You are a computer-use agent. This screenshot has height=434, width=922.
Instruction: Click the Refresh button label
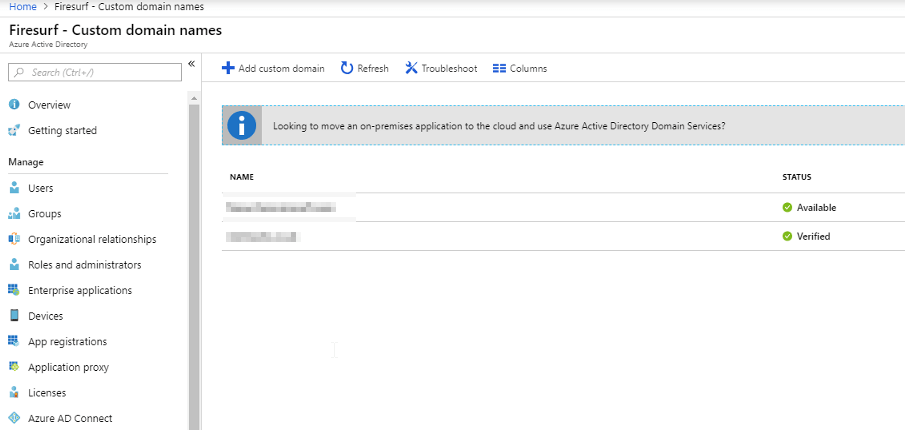tap(373, 69)
